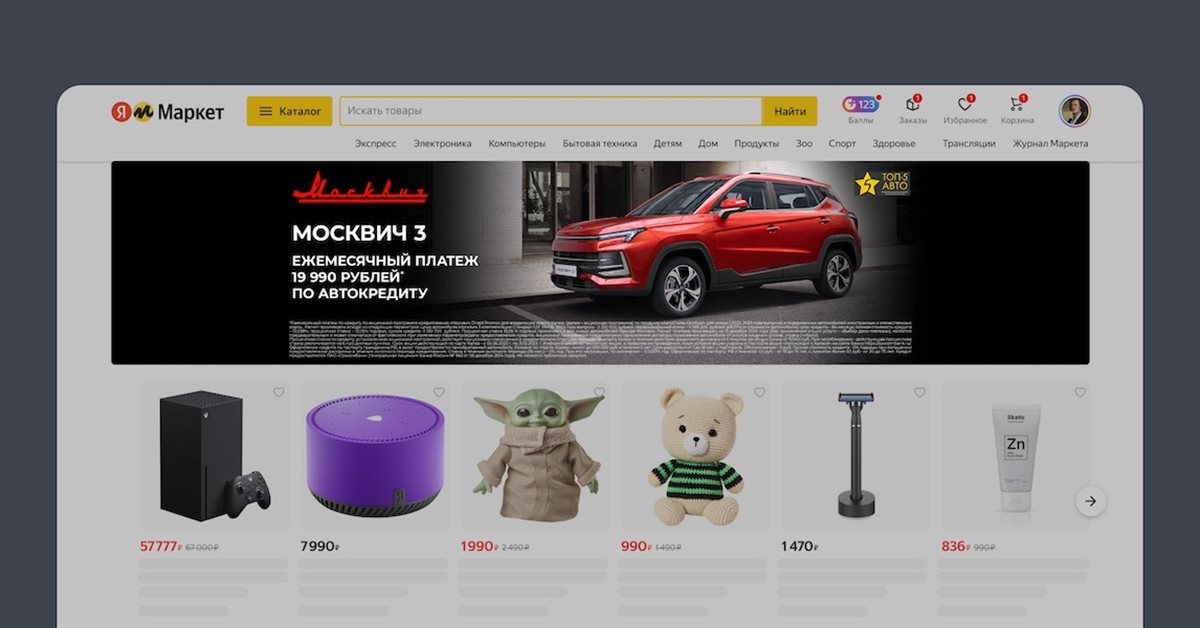Click the Найти search button
Viewport: 1200px width, 628px height.
[x=789, y=111]
